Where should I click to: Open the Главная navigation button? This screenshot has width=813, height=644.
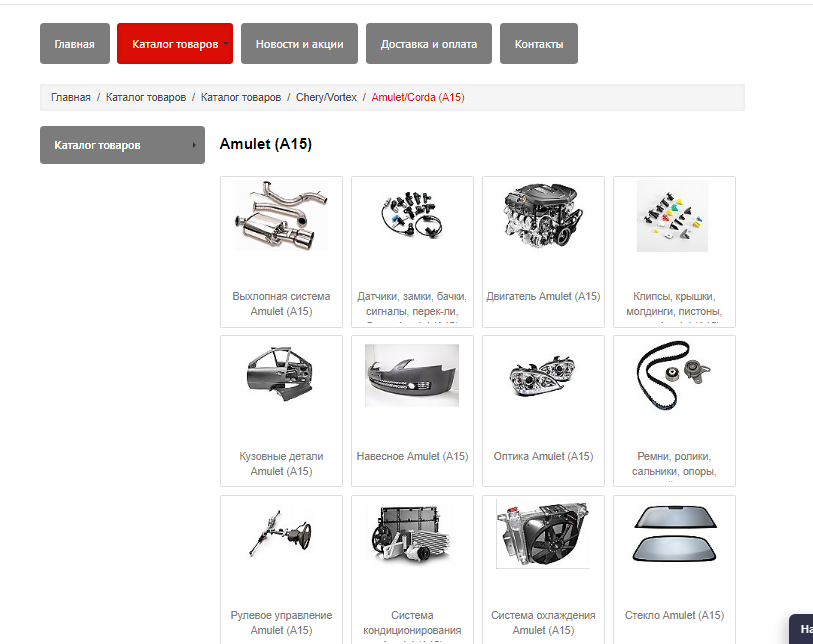(75, 44)
